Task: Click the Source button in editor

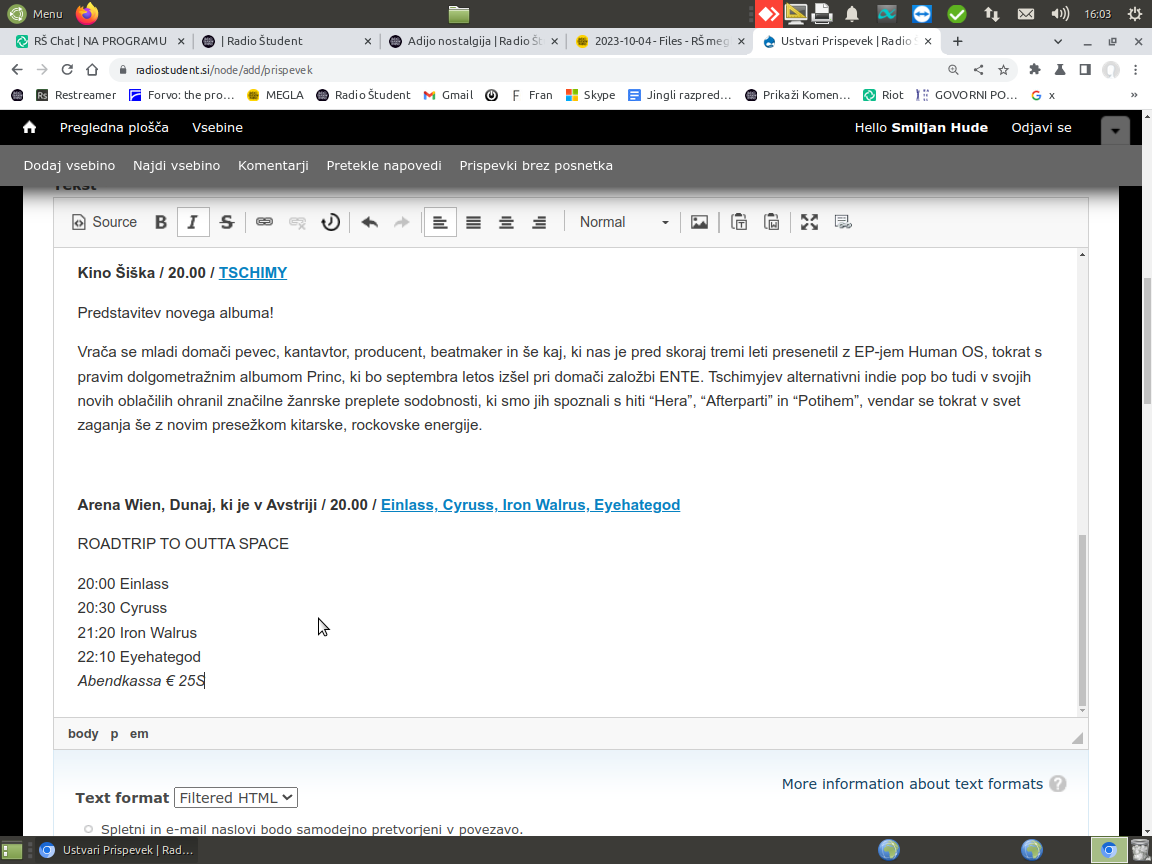Action: (x=104, y=222)
